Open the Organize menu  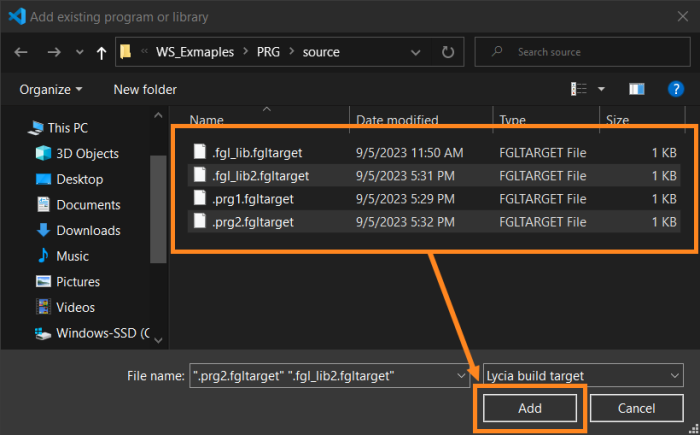click(x=51, y=89)
